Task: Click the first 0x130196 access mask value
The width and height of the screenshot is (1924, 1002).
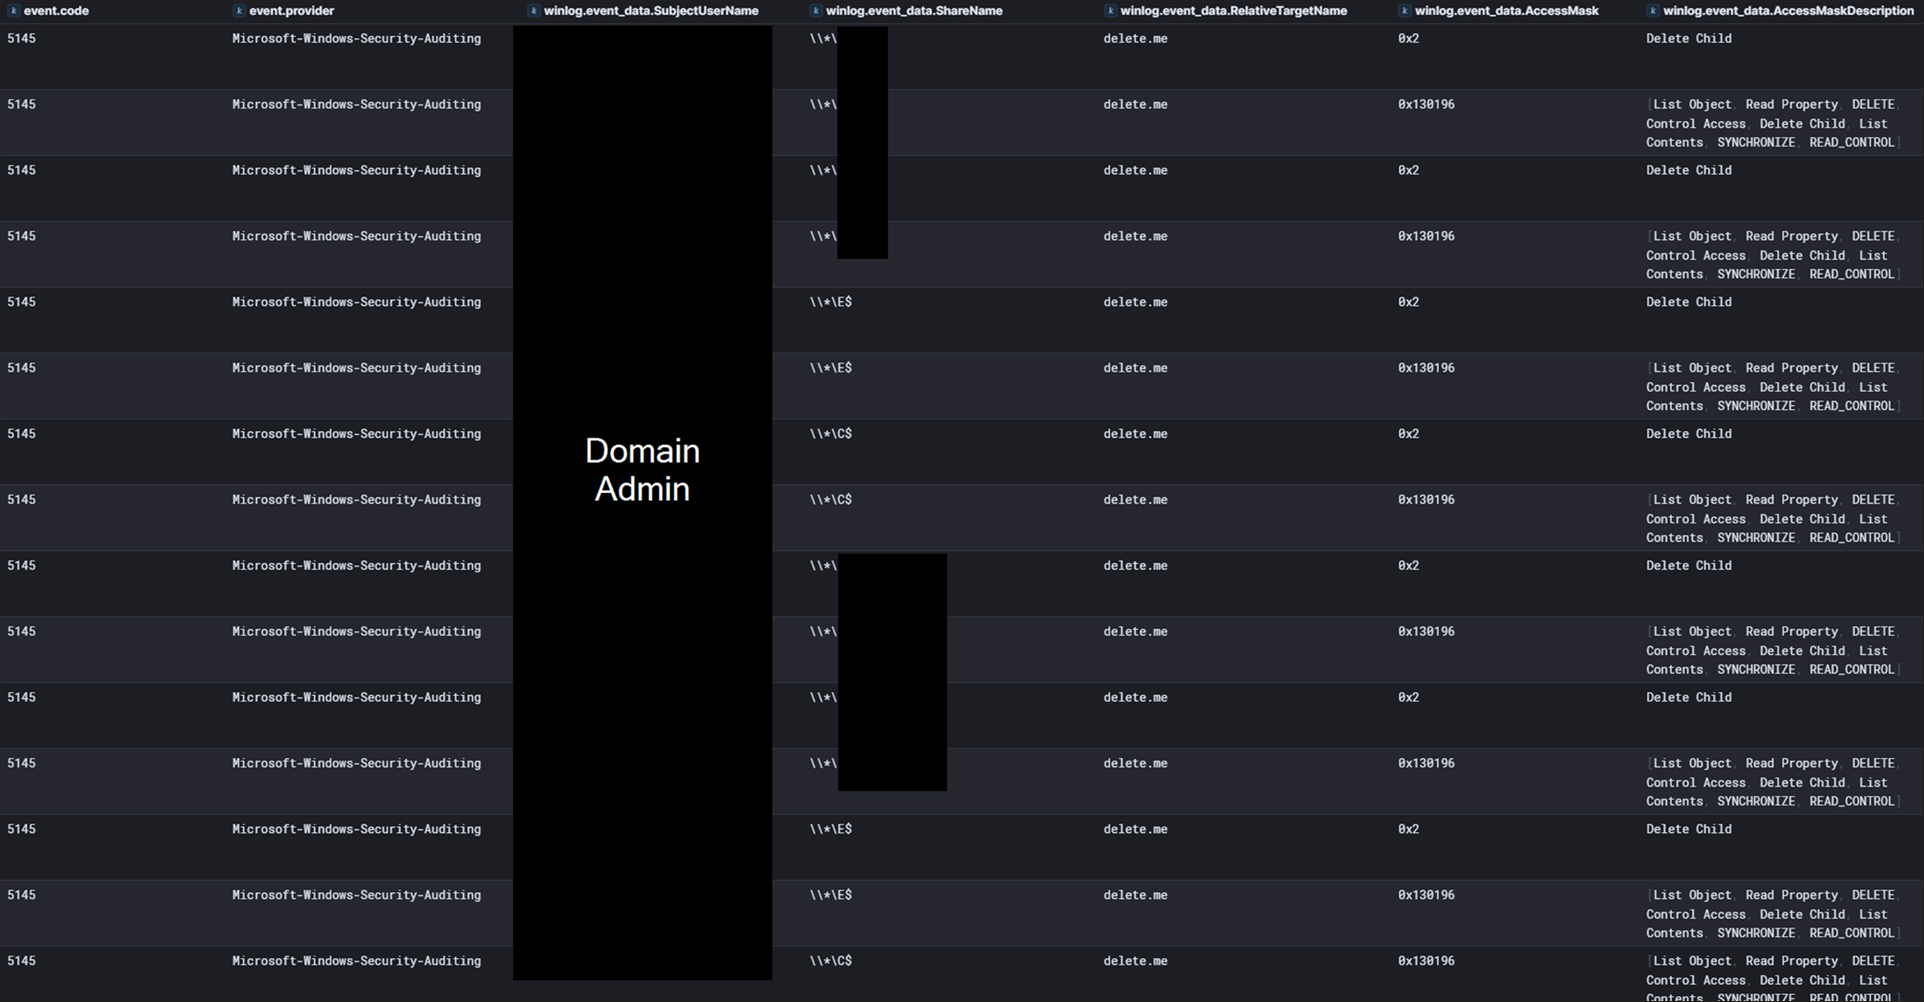Action: (1426, 105)
